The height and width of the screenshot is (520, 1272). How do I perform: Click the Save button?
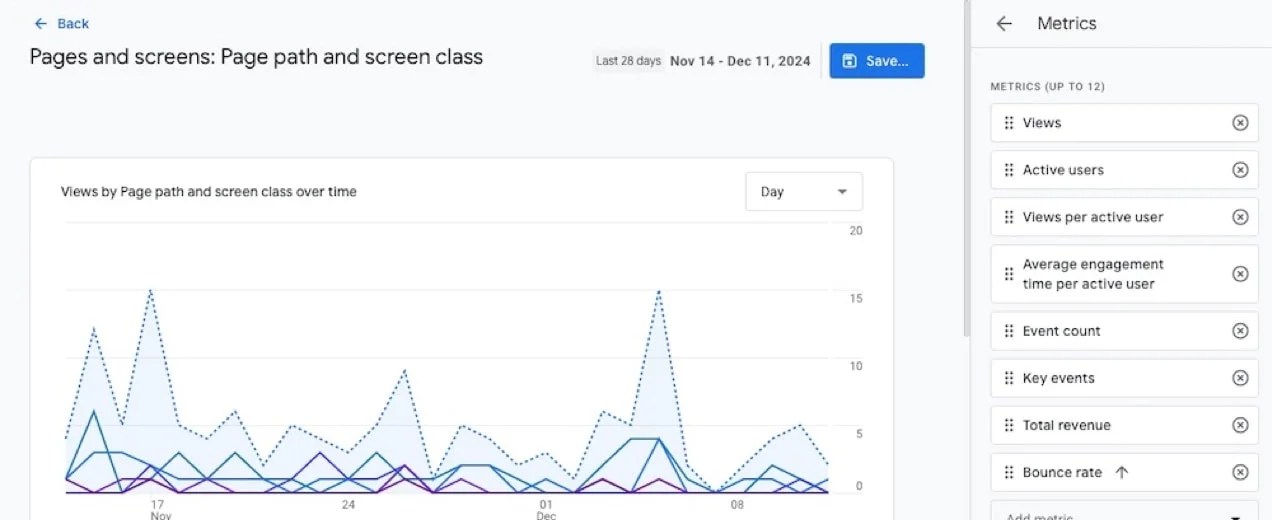[x=876, y=61]
